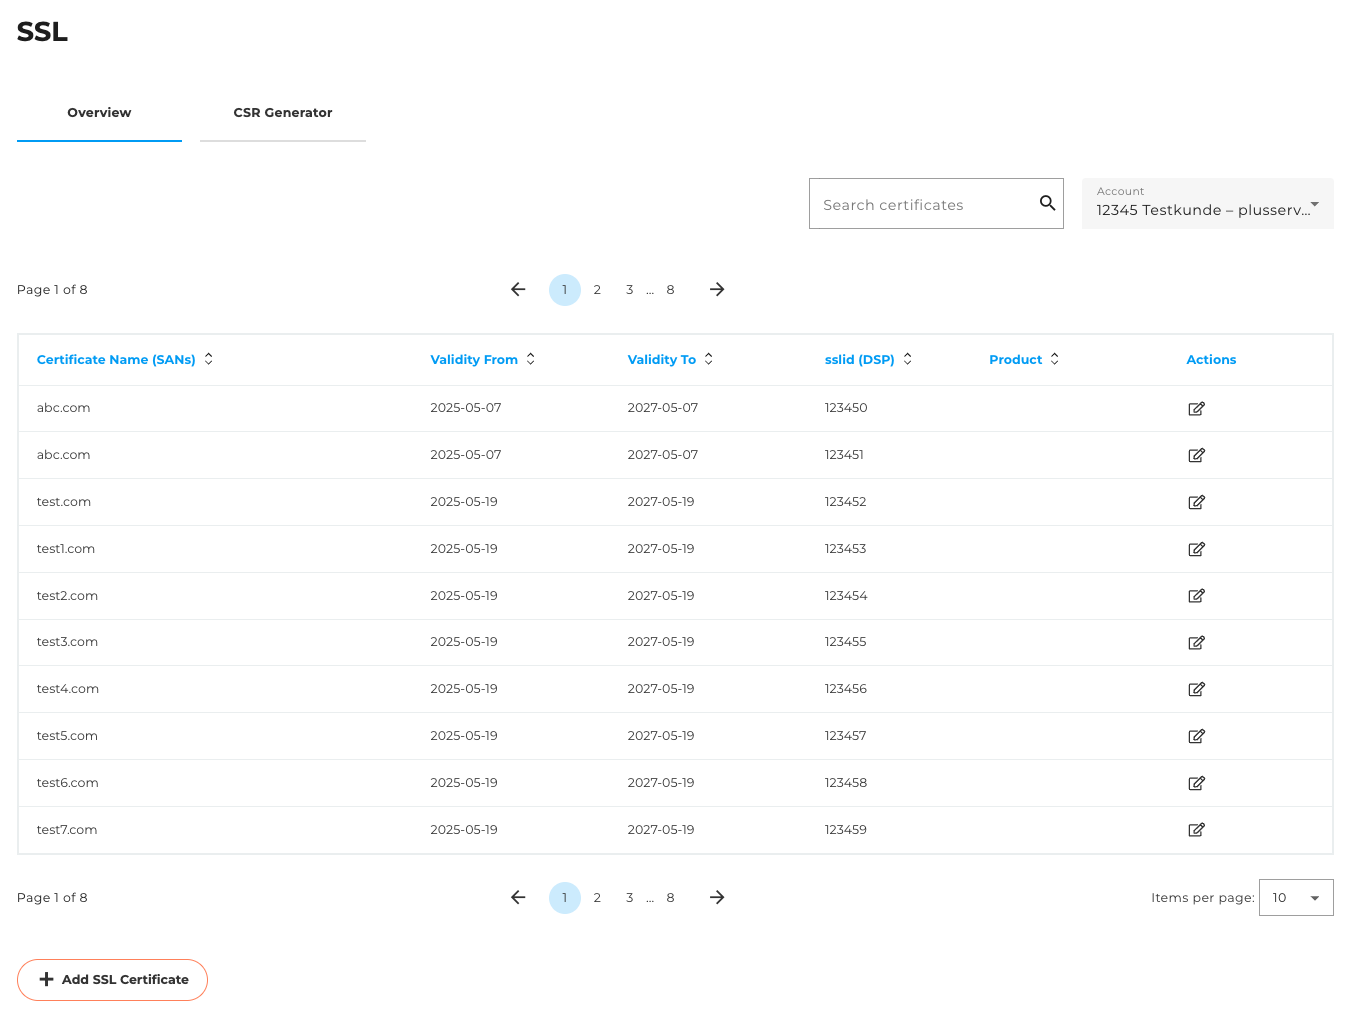
Task: Open edit for sslid 123450 row
Action: click(x=1196, y=408)
